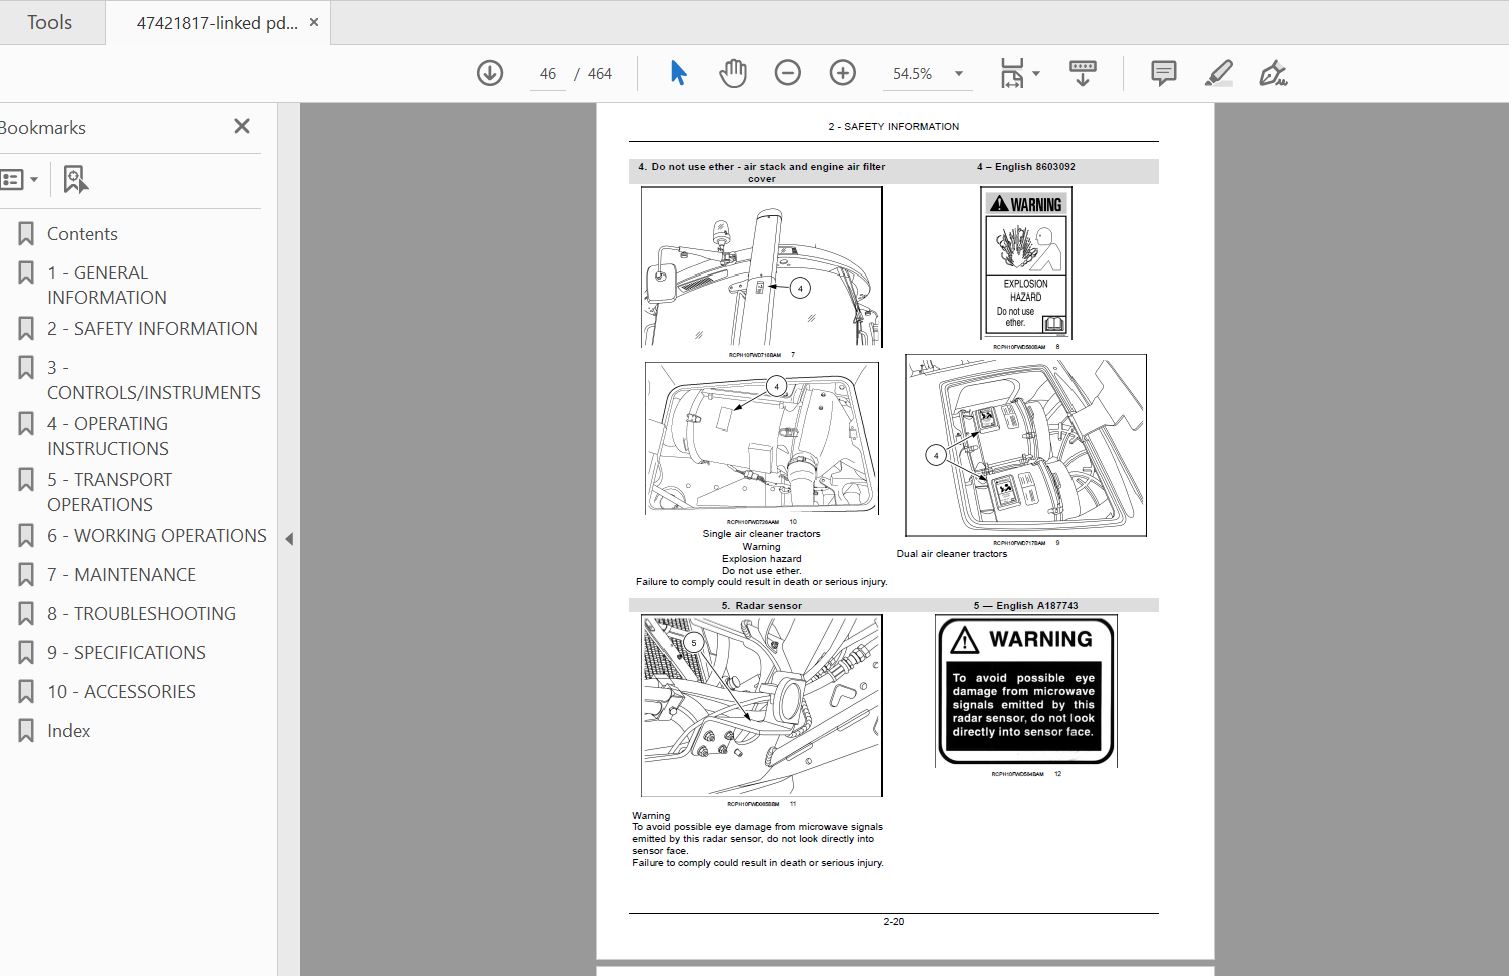Click bookmark icon beside 3 - CONTROLS/INSTRUMENTS
The width and height of the screenshot is (1509, 976).
[x=26, y=368]
